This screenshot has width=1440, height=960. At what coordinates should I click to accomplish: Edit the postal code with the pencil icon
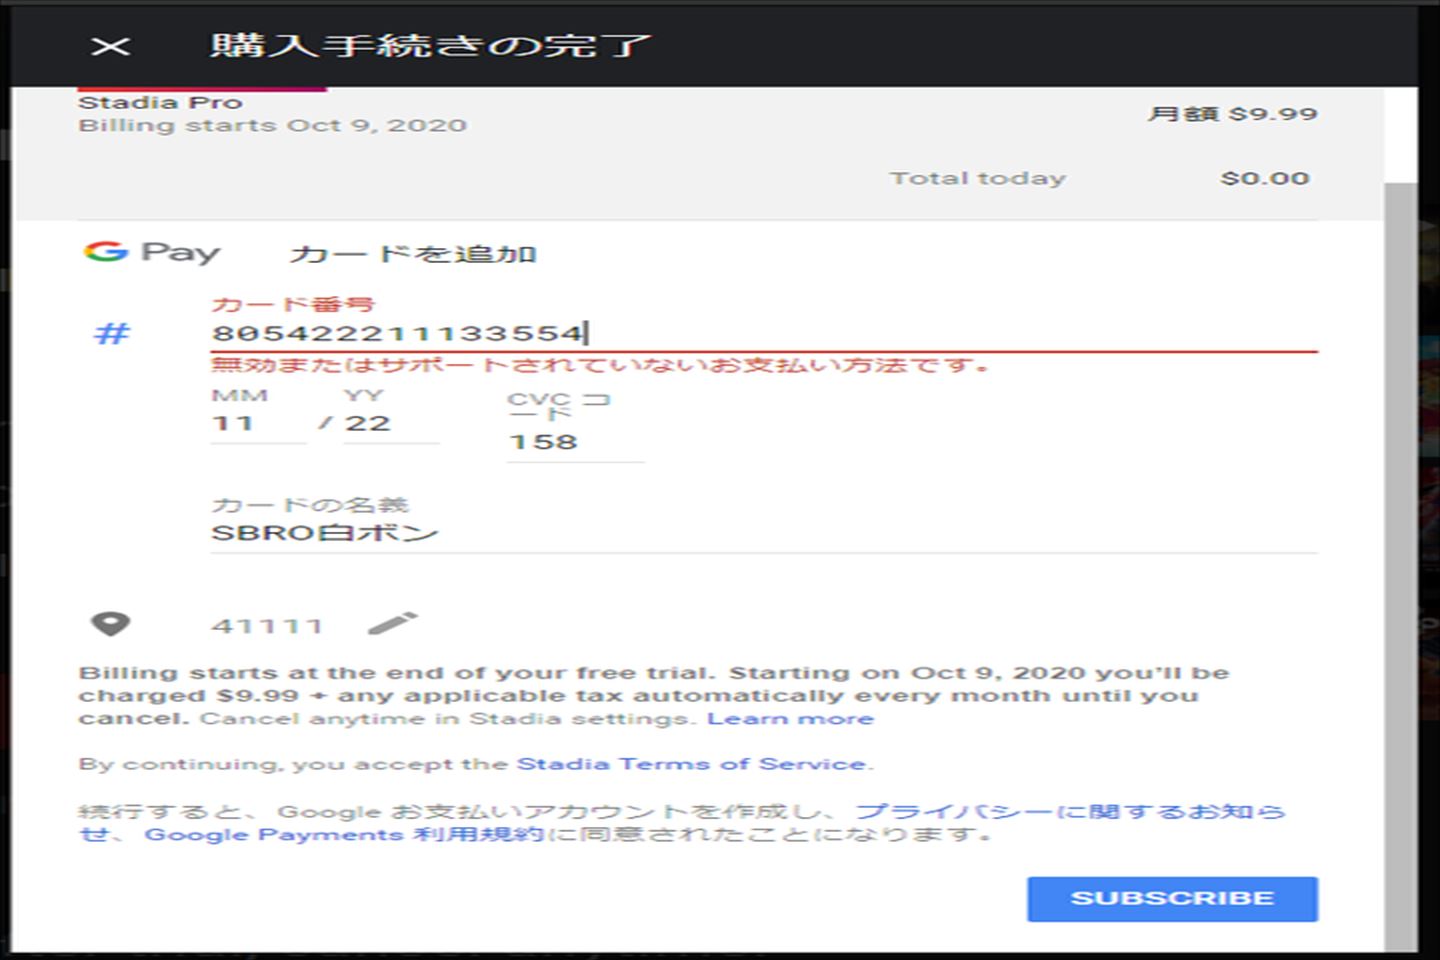pyautogui.click(x=392, y=624)
